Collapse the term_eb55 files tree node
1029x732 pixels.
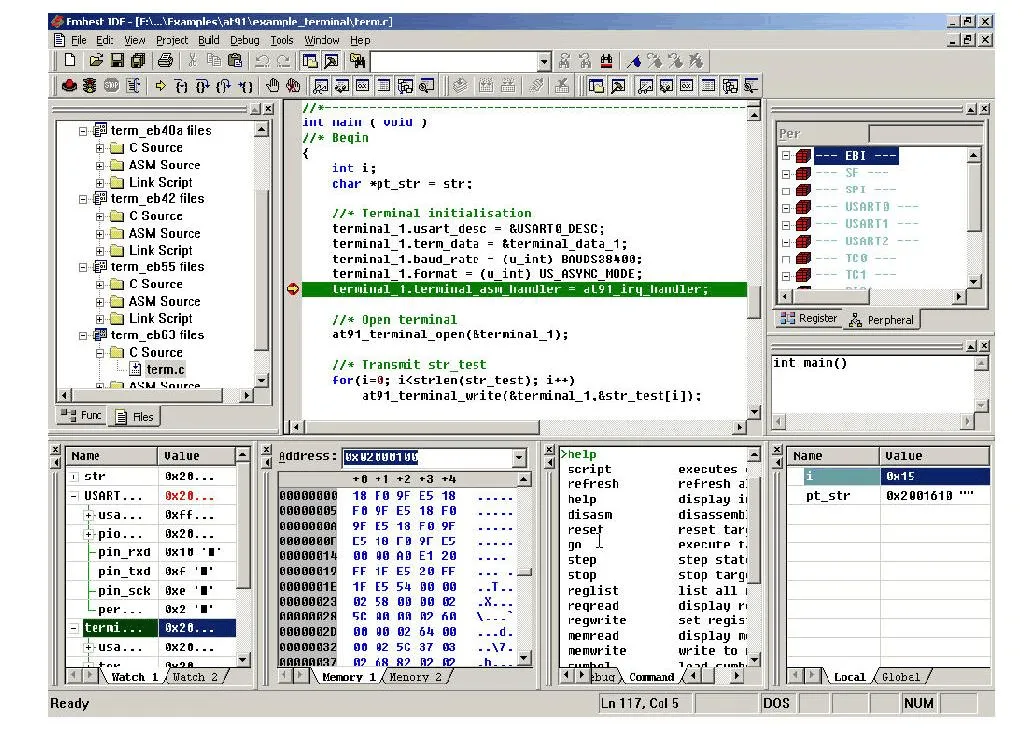click(x=83, y=267)
